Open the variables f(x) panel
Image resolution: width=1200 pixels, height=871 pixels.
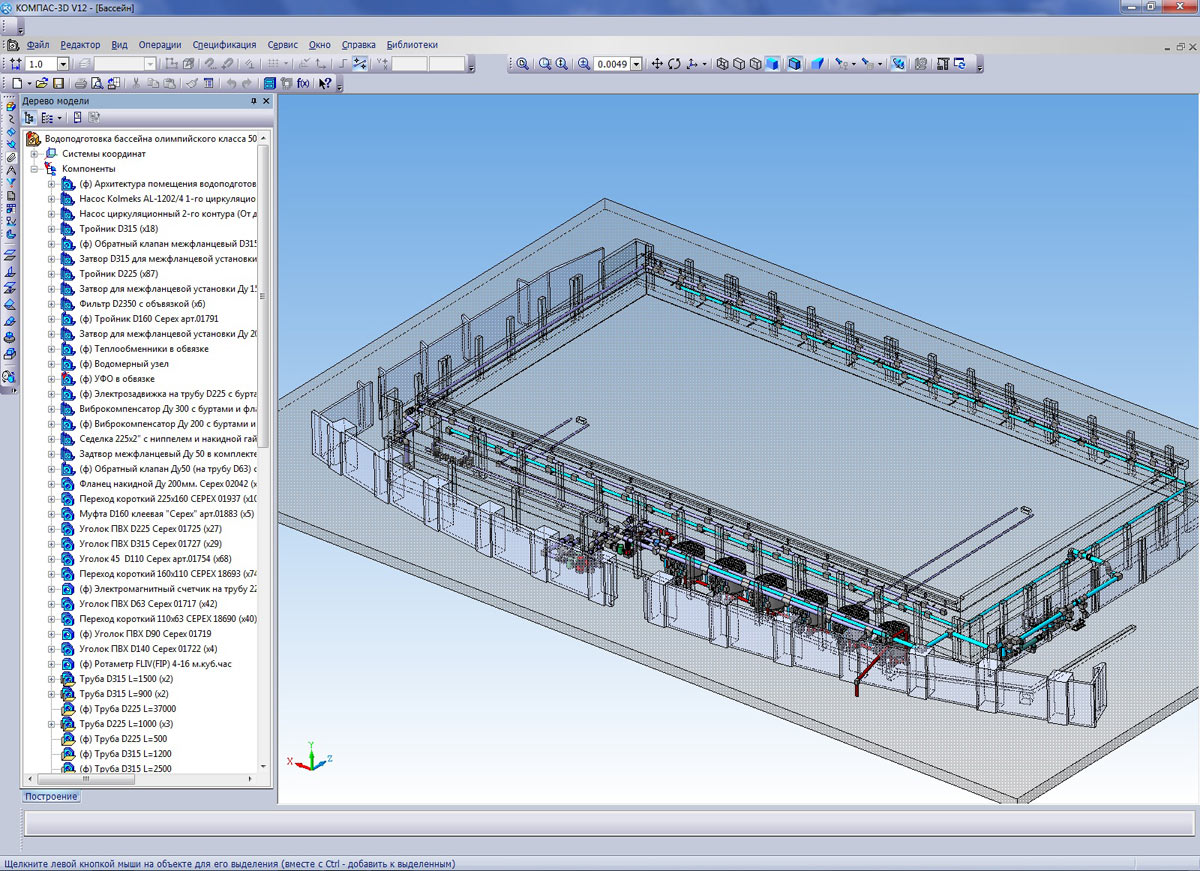pos(303,84)
